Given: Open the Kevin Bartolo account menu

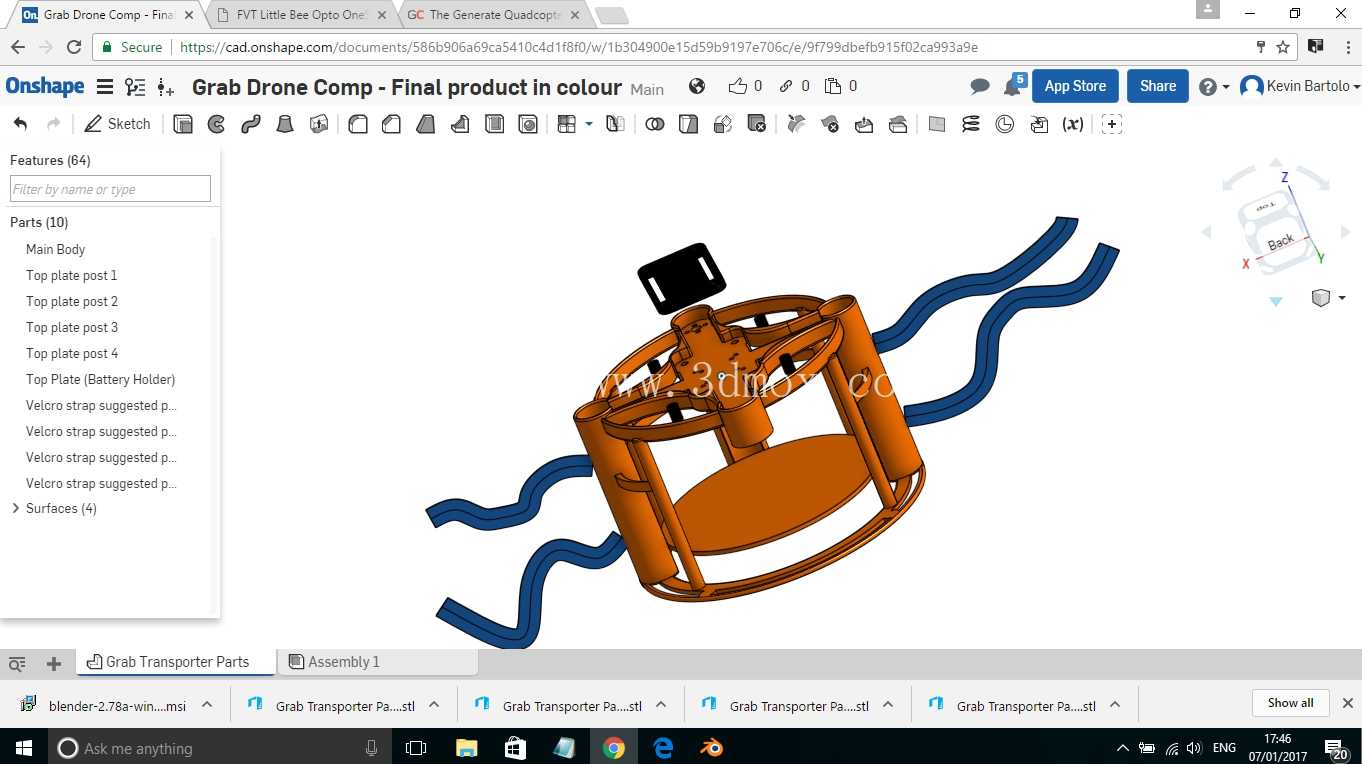Looking at the screenshot, I should coord(1300,87).
